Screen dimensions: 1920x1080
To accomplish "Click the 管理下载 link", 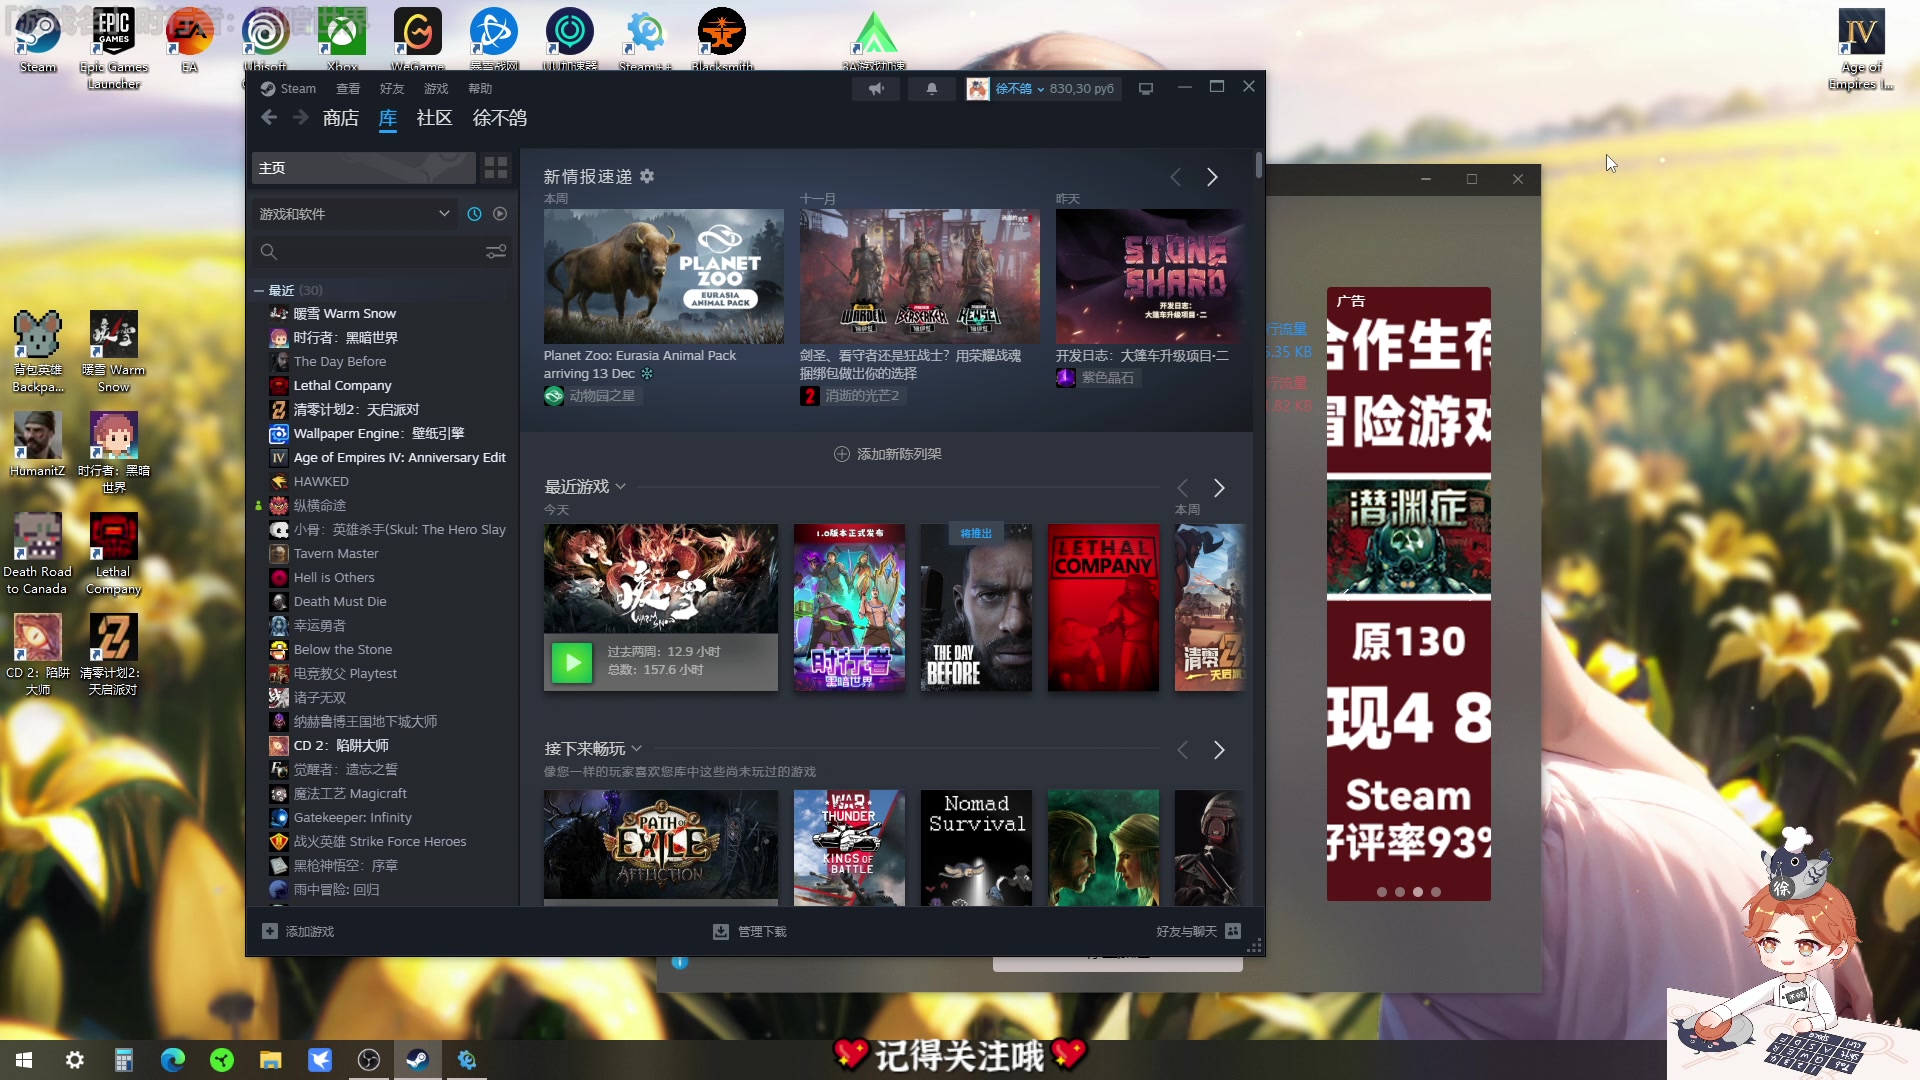I will tap(762, 931).
